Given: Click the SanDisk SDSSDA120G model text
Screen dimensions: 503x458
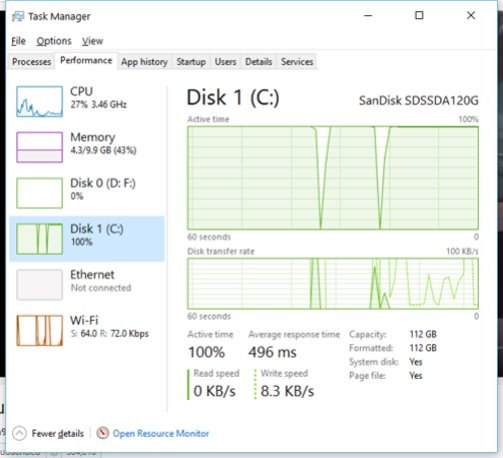Looking at the screenshot, I should (419, 100).
